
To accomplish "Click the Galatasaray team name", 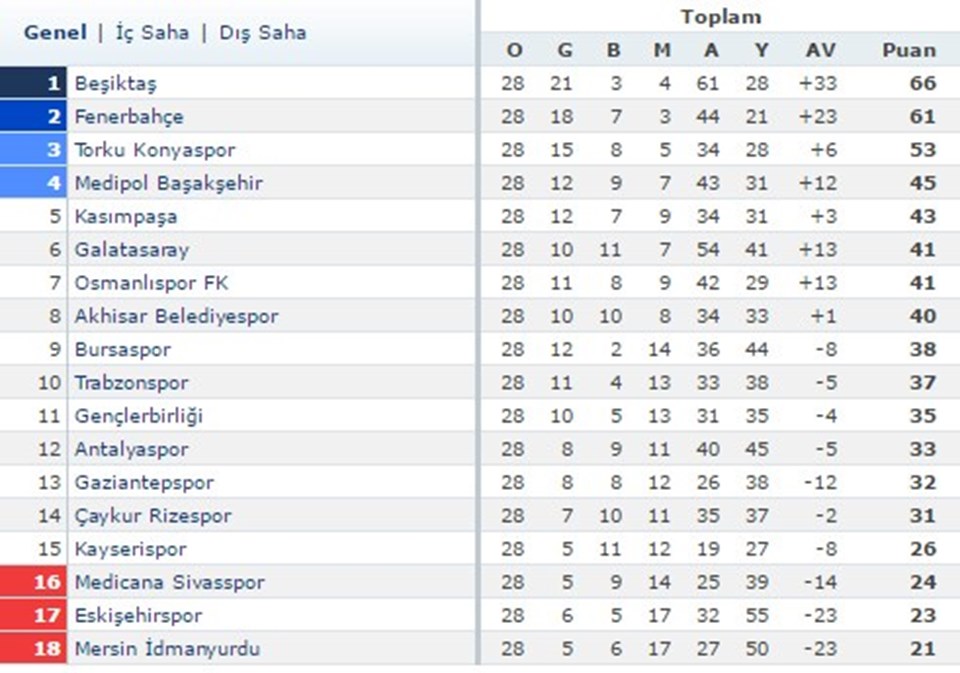I will coord(131,249).
